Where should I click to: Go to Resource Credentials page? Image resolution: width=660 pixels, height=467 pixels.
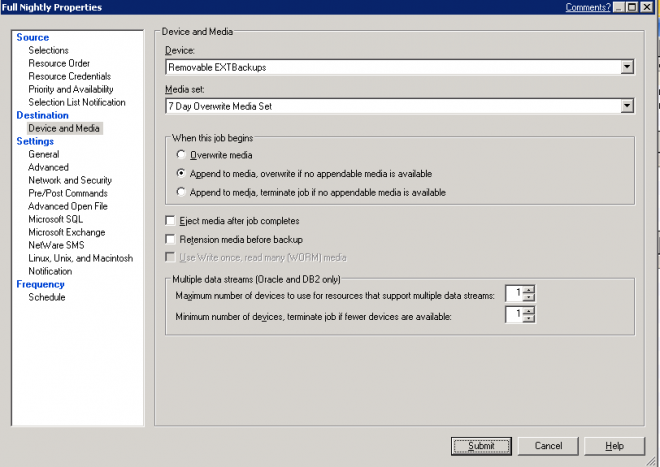tap(69, 76)
